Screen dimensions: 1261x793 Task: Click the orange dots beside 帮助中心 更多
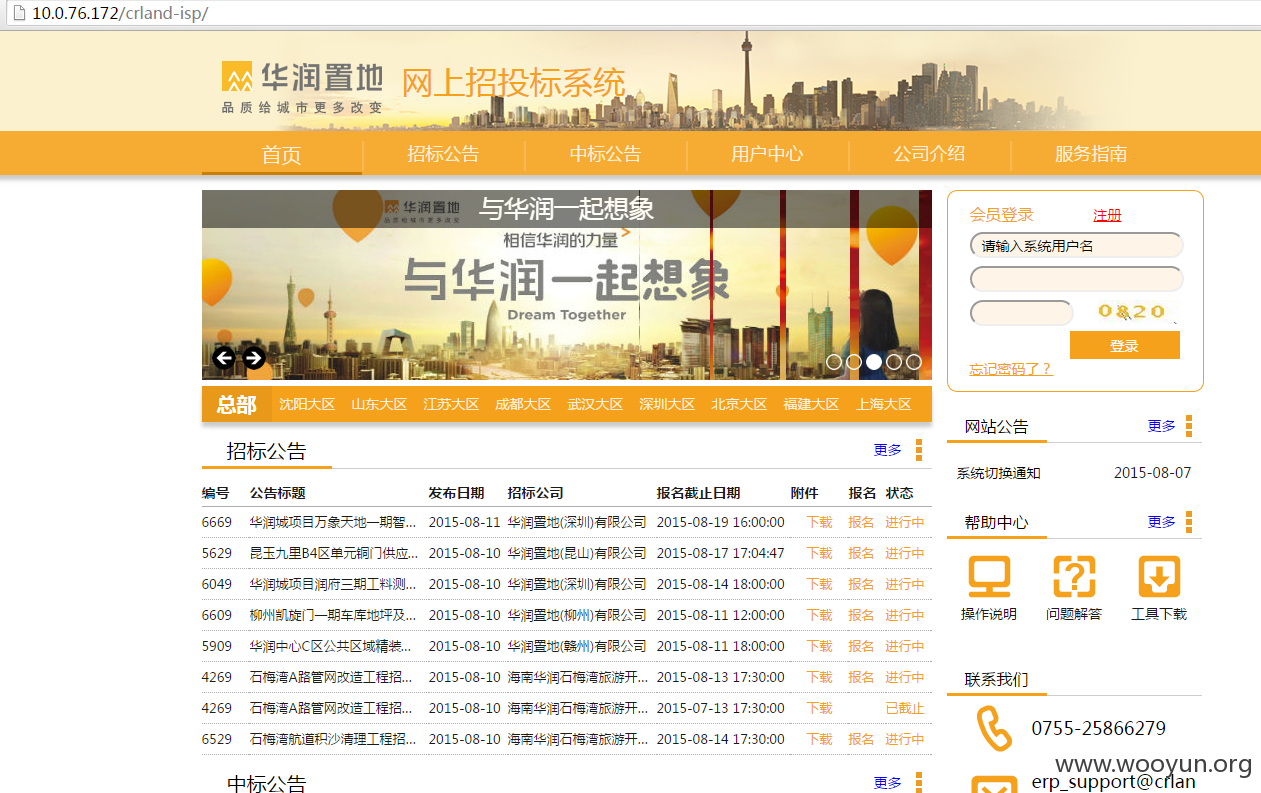[1189, 522]
